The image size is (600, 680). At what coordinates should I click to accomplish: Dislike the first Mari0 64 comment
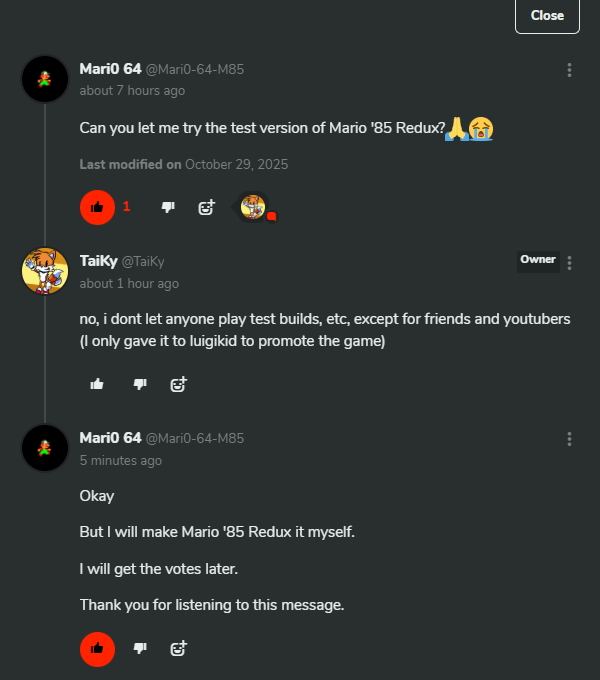click(168, 207)
